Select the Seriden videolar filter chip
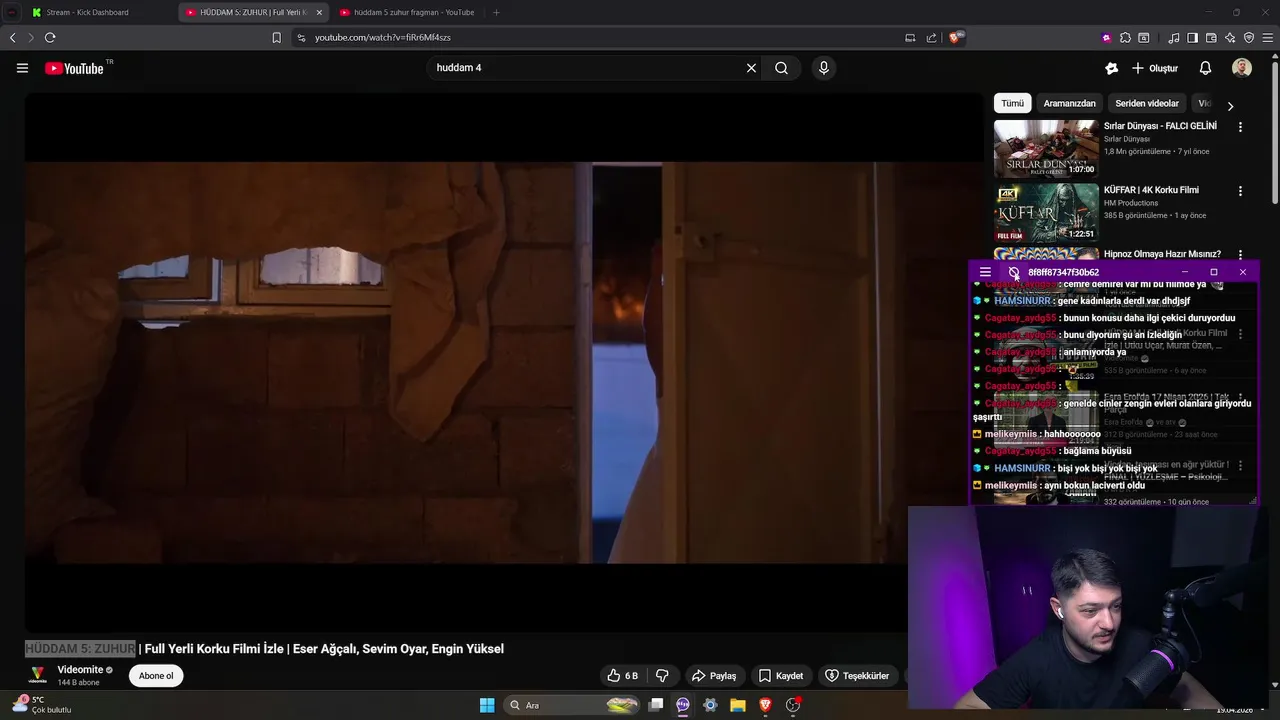This screenshot has width=1280, height=720. tap(1147, 103)
